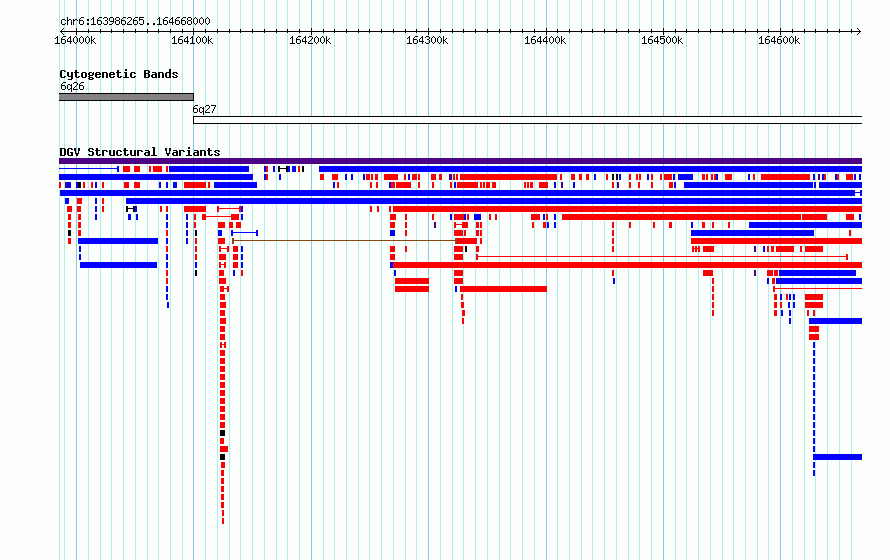This screenshot has height=560, width=890.
Task: Select the long brown thin-line variant
Action: pyautogui.click(x=345, y=241)
